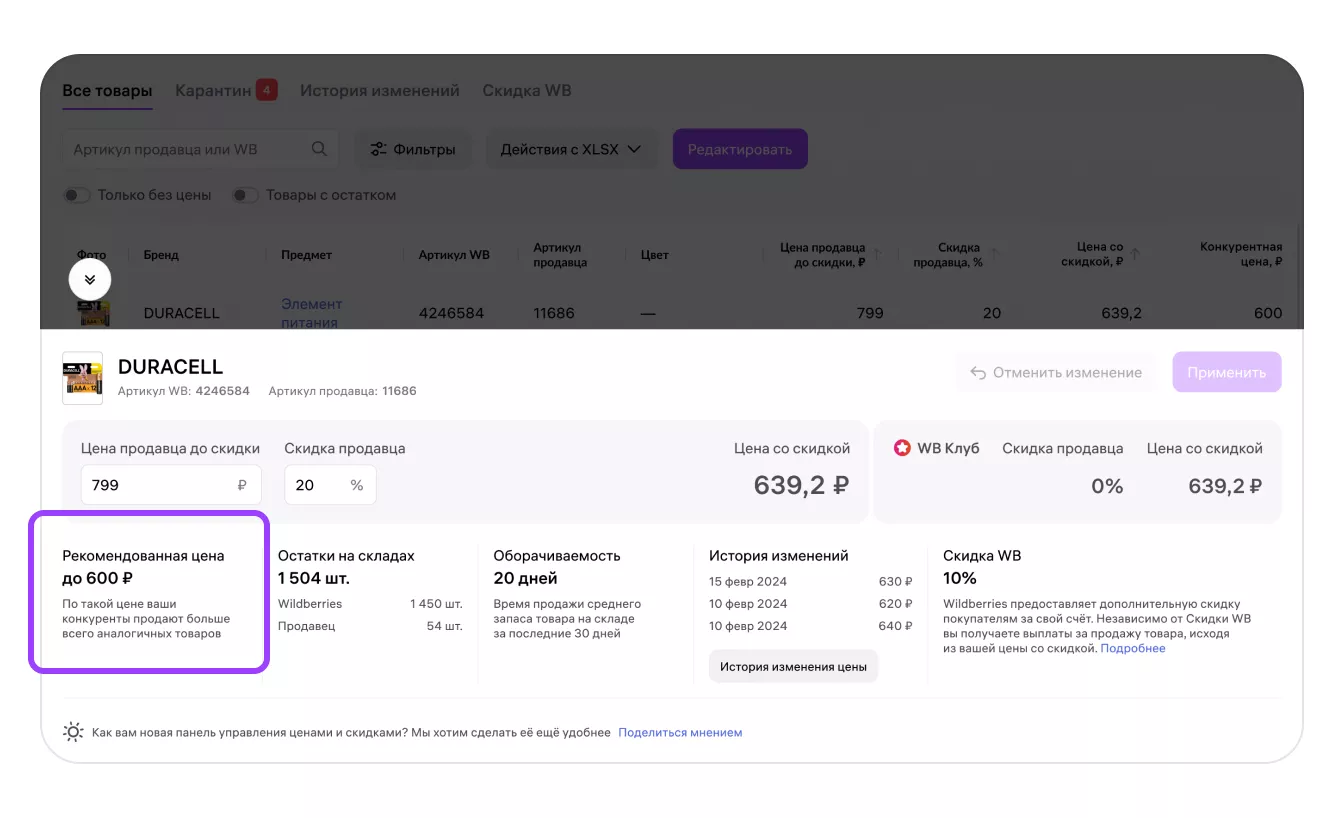Click the search magnifier icon
This screenshot has width=1344, height=818.
coord(319,149)
